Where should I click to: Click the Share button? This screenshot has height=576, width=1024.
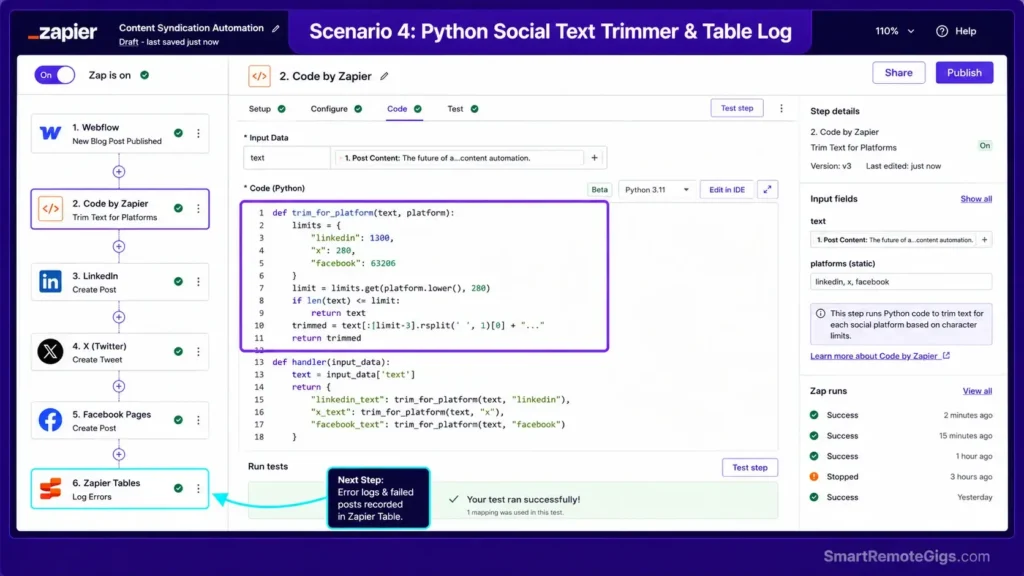click(x=899, y=73)
